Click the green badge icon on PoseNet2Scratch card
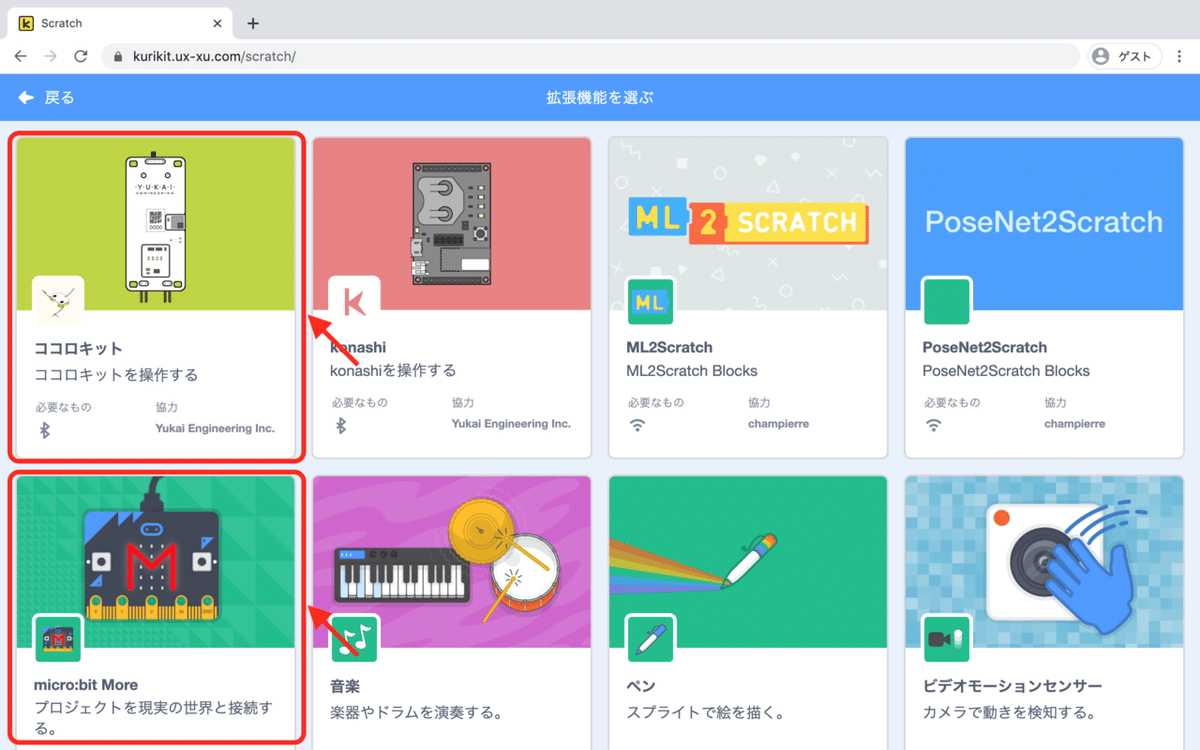 (x=945, y=301)
